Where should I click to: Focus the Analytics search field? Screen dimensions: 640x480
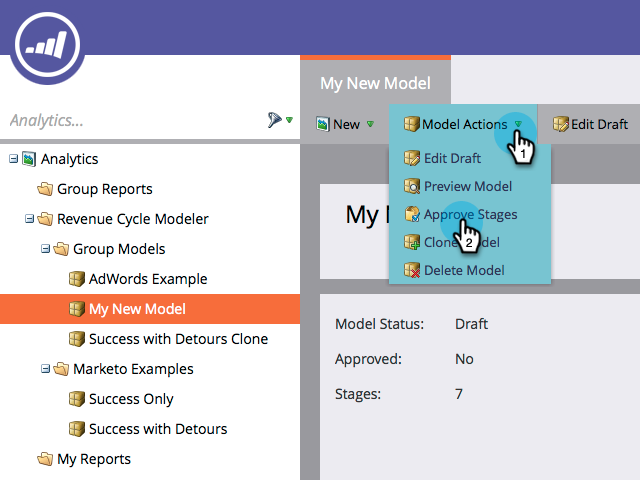click(133, 120)
